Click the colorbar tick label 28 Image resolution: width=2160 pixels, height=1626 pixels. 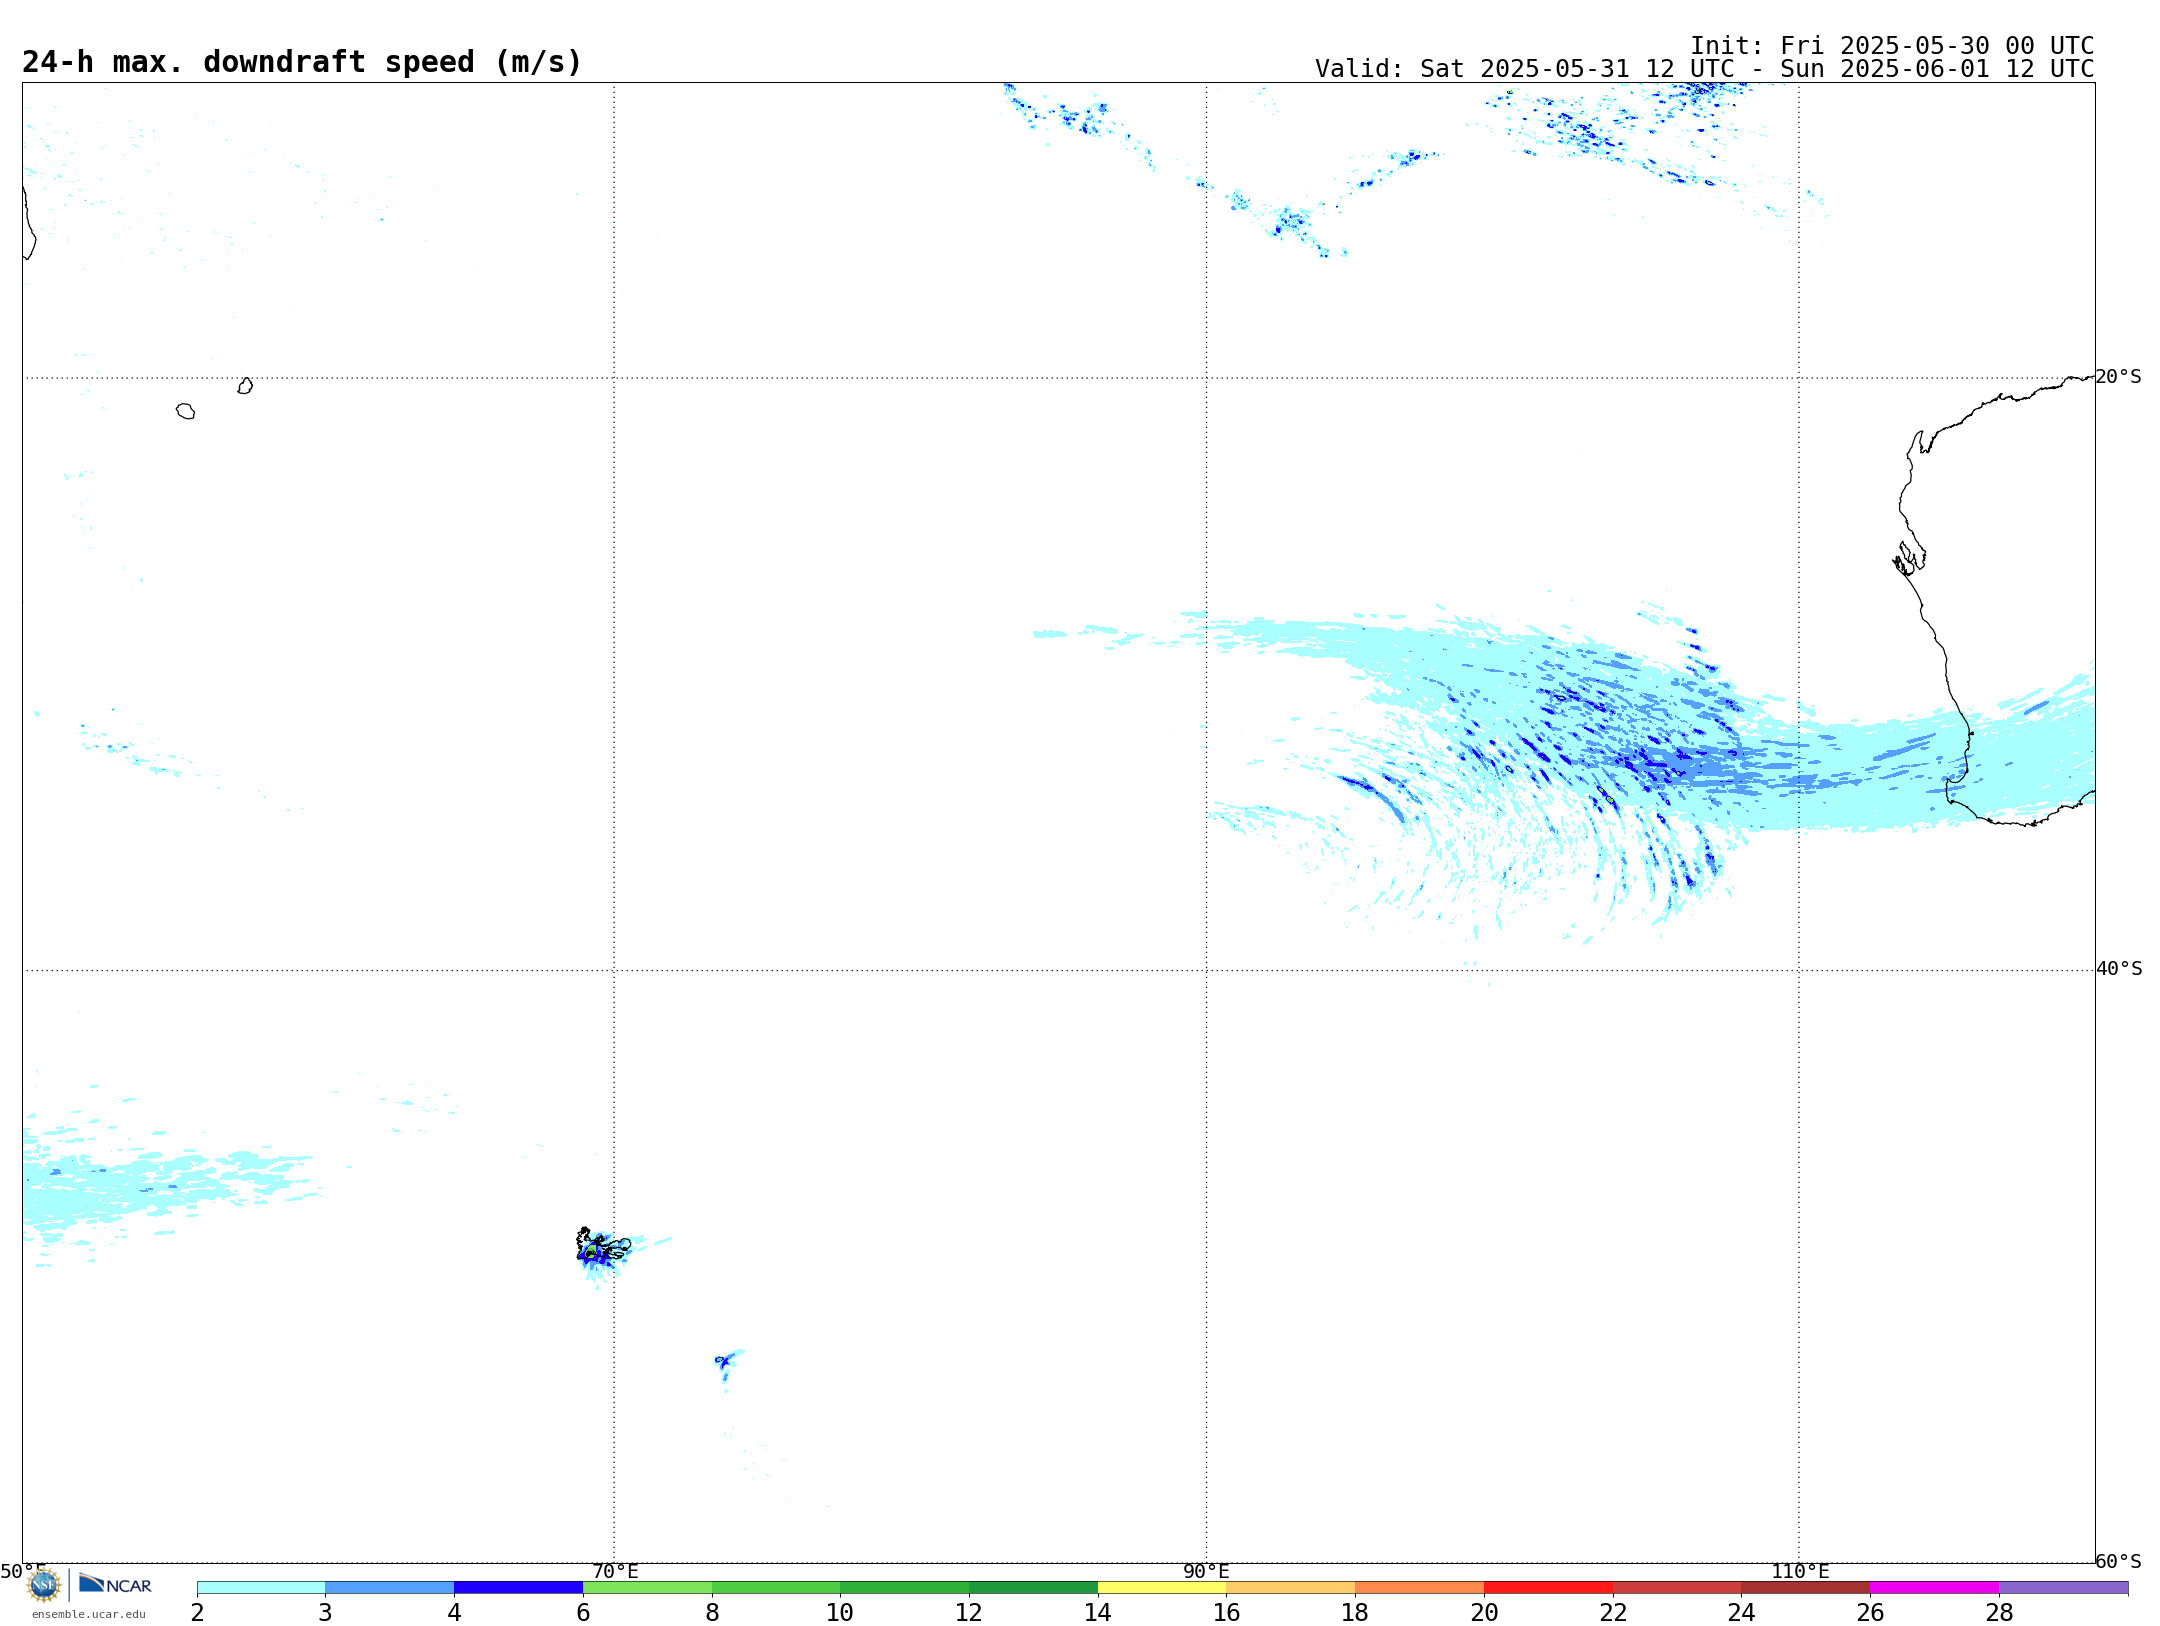click(x=1999, y=1612)
